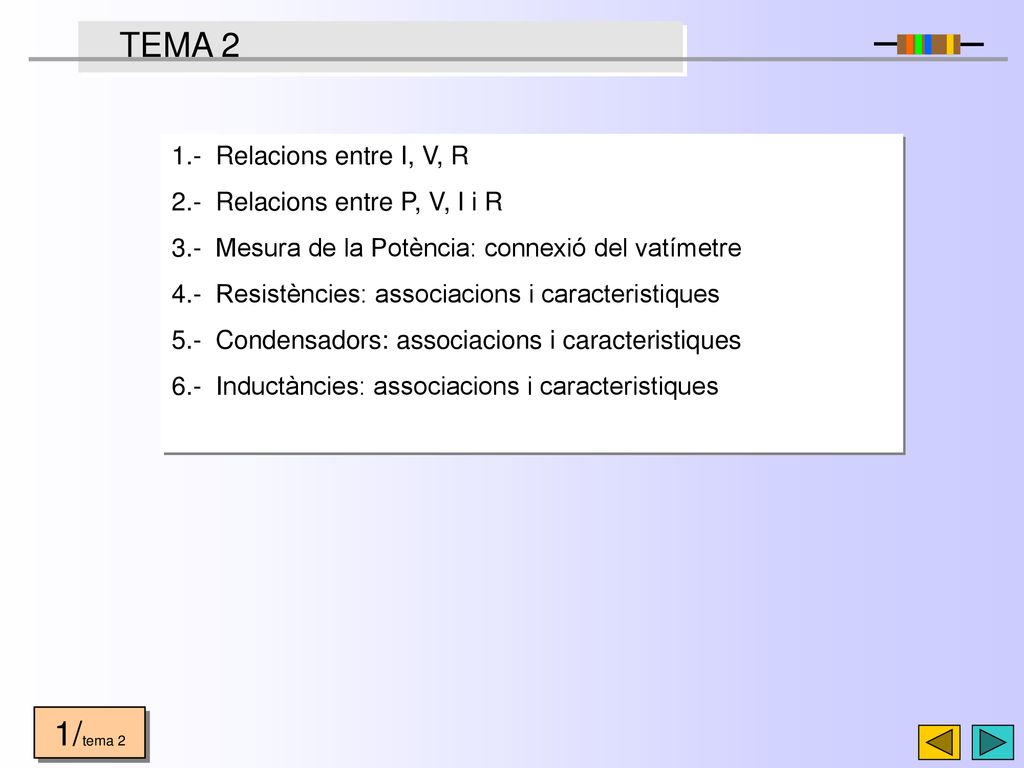Click the blue band on resistor

pos(928,44)
